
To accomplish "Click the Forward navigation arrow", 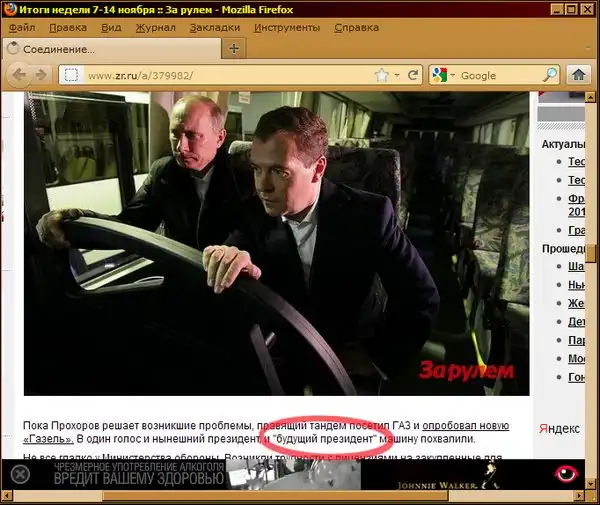I will coord(43,75).
